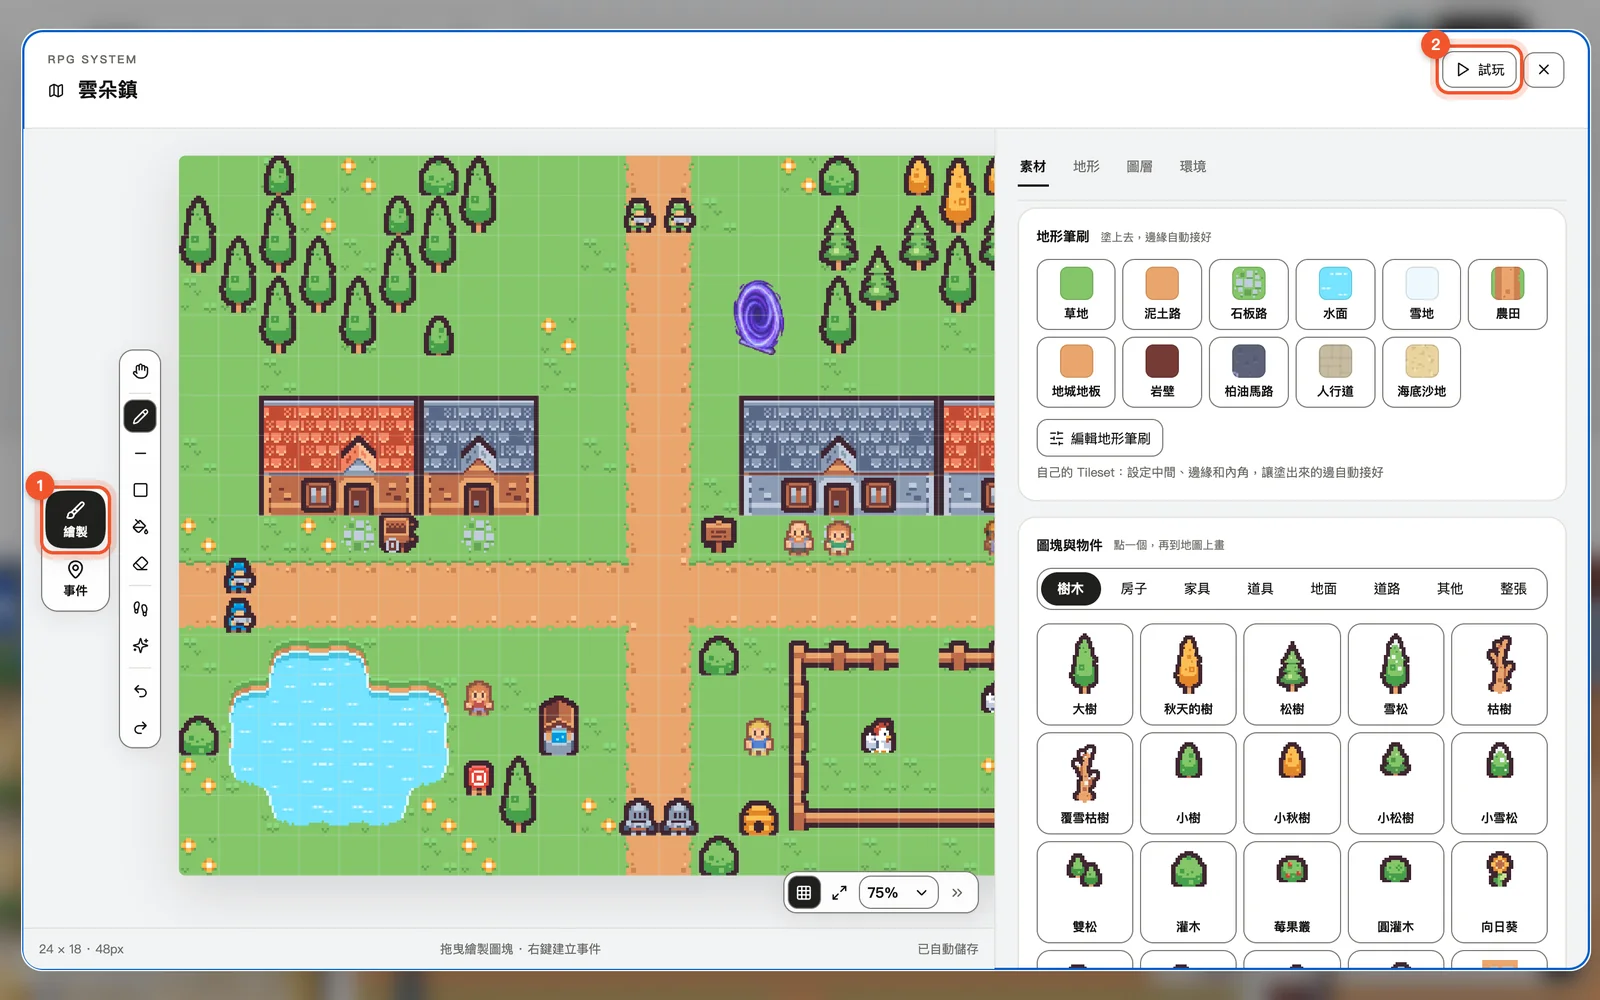Select the hand pan tool
This screenshot has width=1600, height=1000.
point(140,371)
